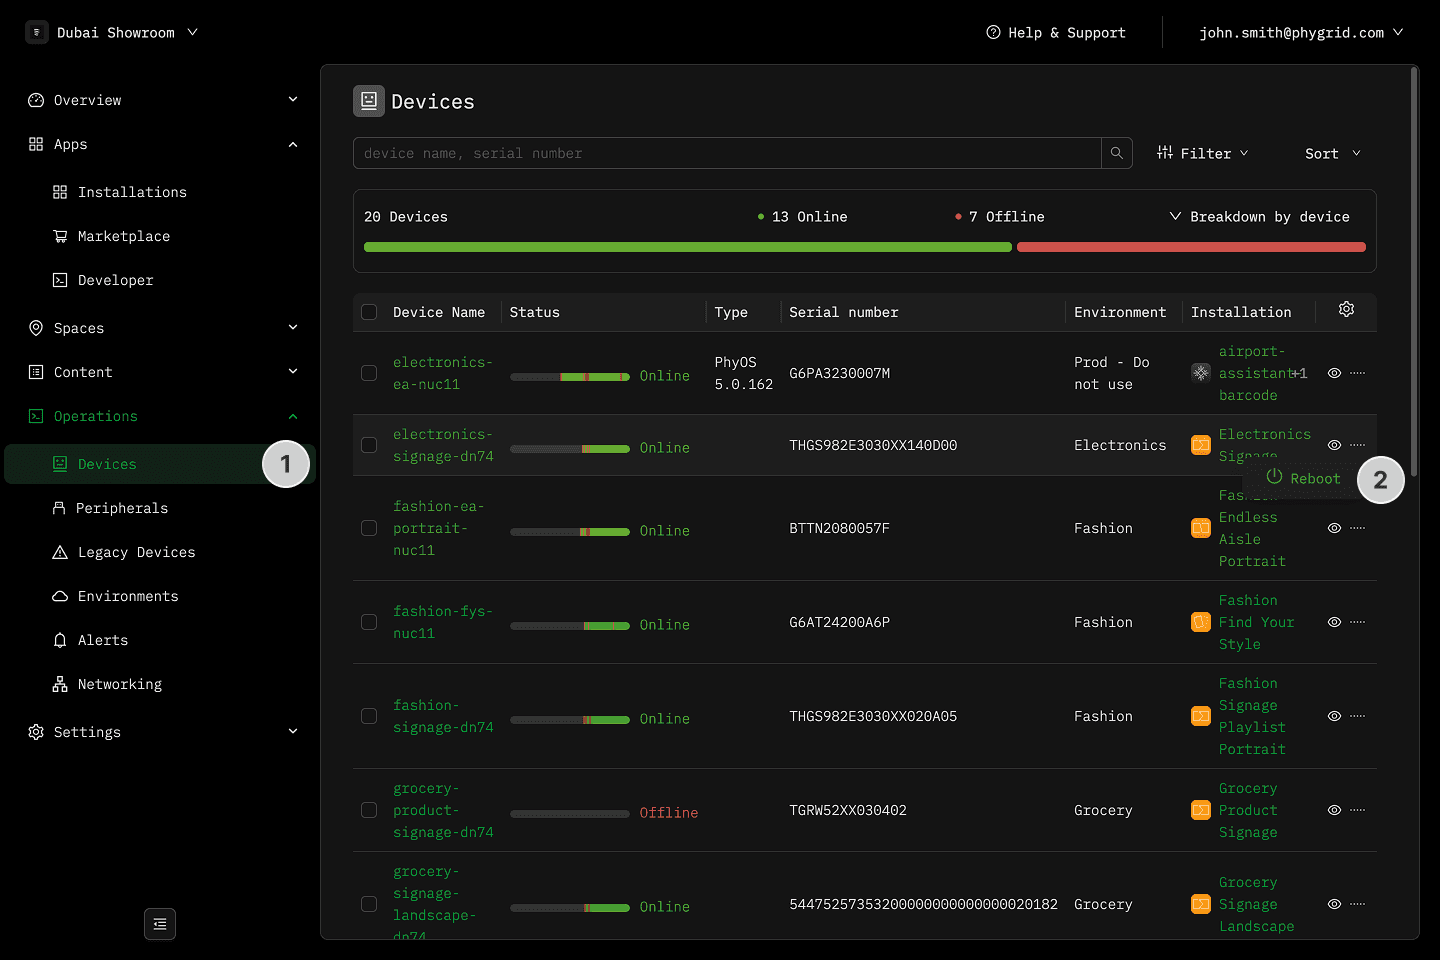Viewport: 1440px width, 960px height.
Task: Open more options for grocery-signage-landscape-dn74
Action: click(x=1357, y=904)
